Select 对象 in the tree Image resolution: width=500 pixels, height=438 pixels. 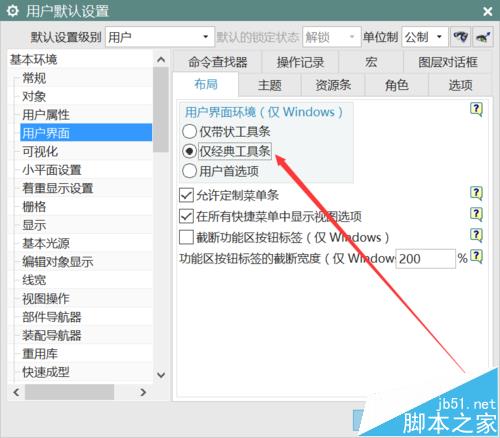tap(34, 96)
